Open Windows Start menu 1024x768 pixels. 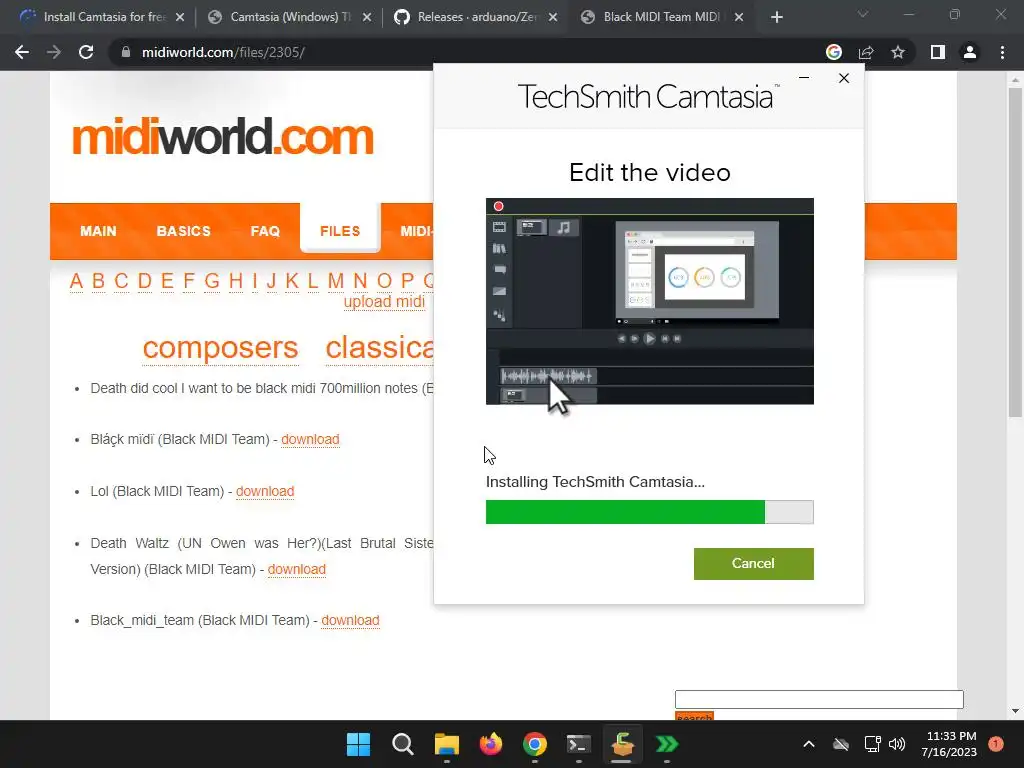tap(358, 744)
